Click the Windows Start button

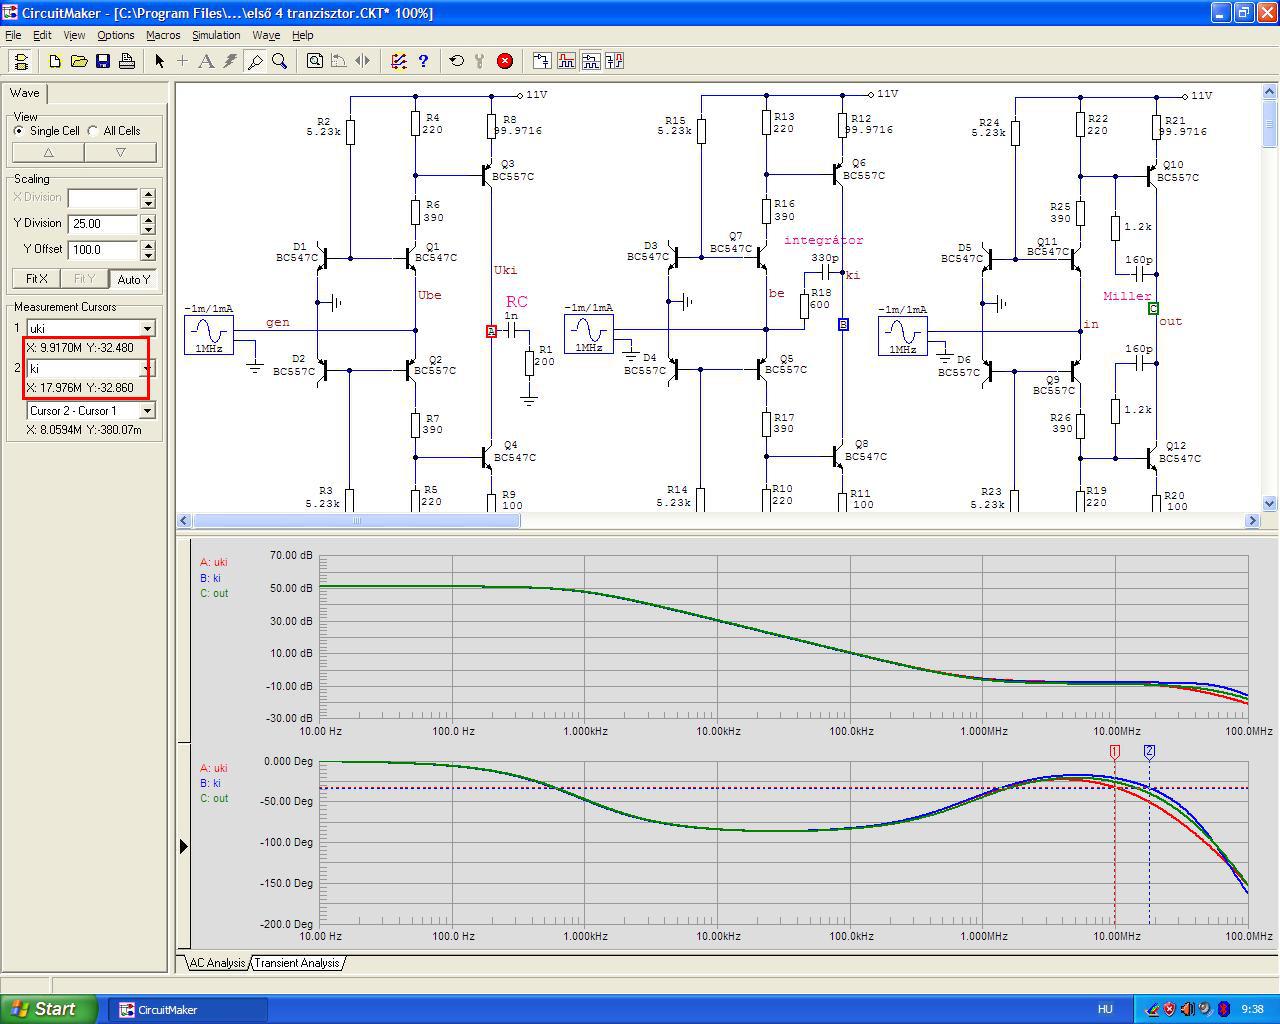pos(49,1009)
